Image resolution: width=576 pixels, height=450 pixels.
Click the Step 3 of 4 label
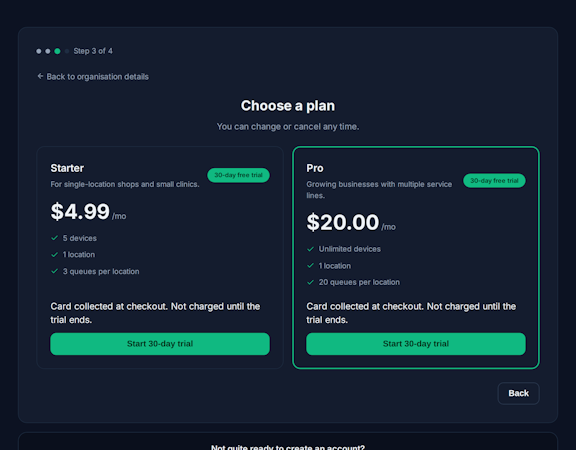tap(93, 51)
